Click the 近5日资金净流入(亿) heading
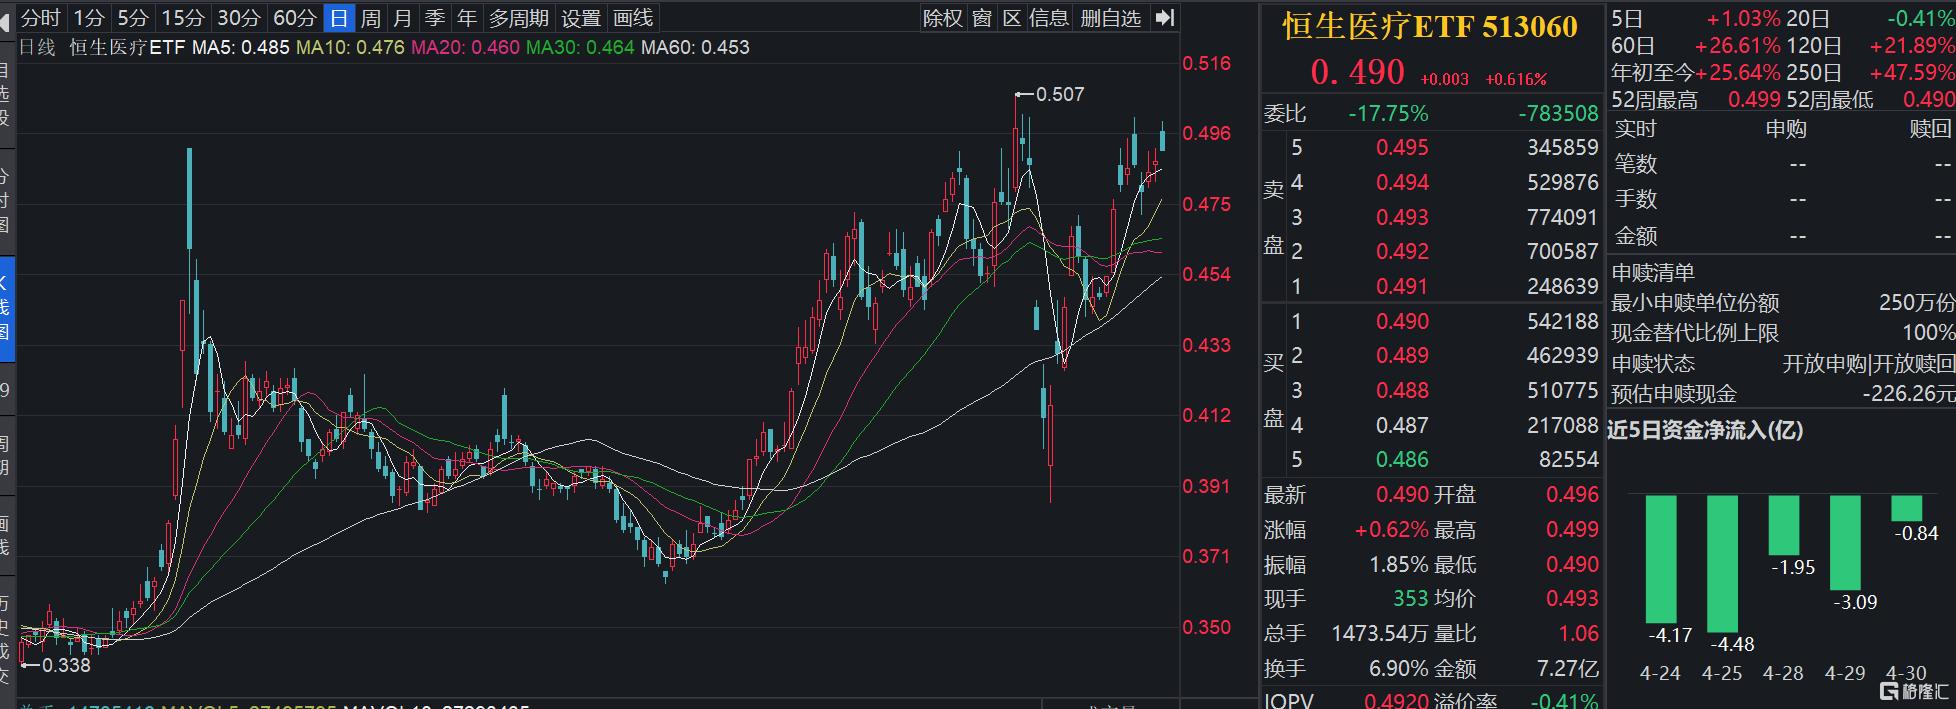Image resolution: width=1956 pixels, height=709 pixels. coord(1705,430)
